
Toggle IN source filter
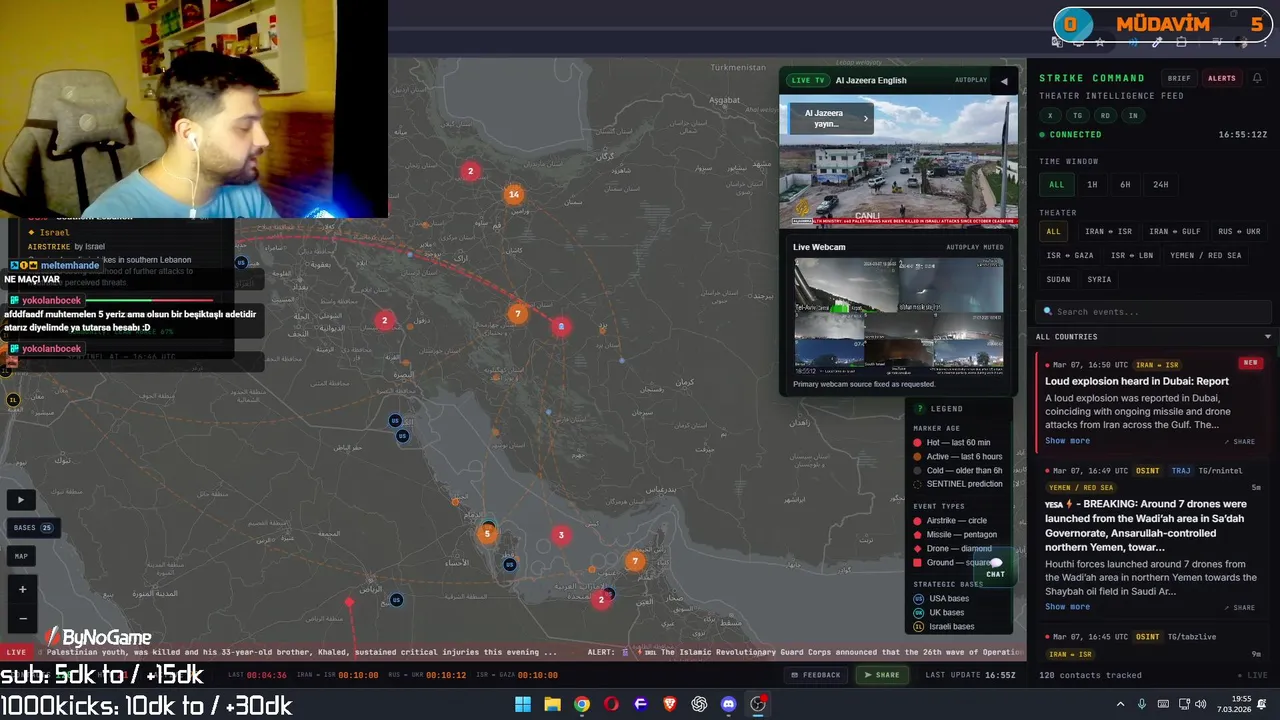(1133, 116)
